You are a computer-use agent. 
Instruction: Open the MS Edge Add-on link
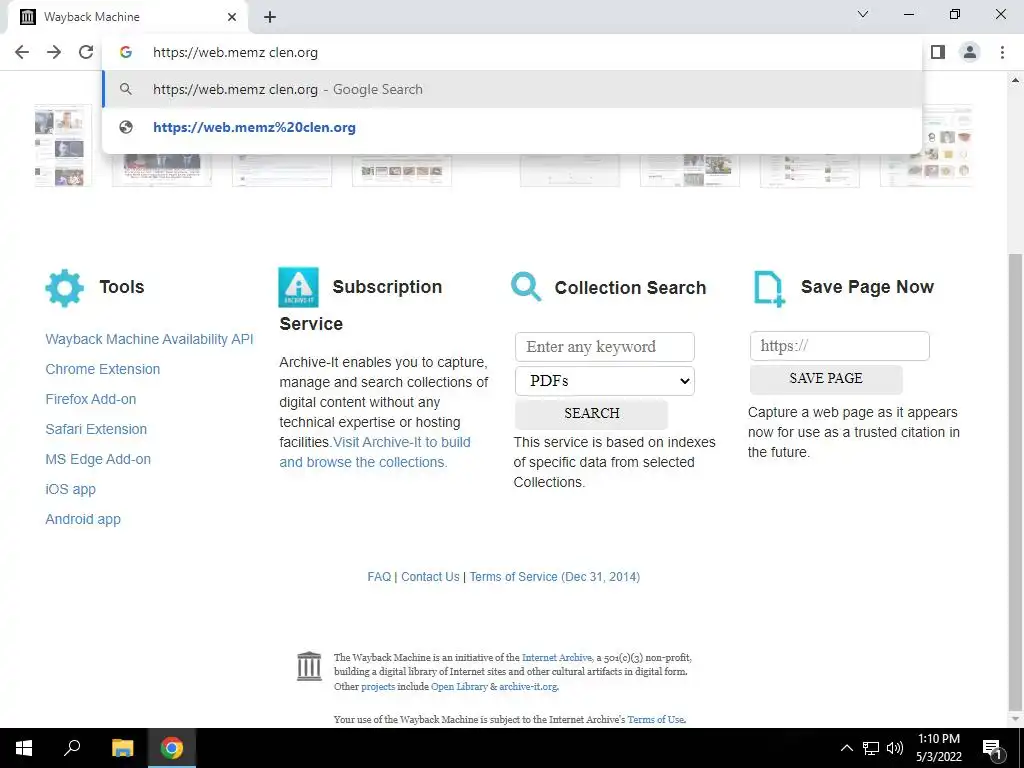pyautogui.click(x=98, y=459)
